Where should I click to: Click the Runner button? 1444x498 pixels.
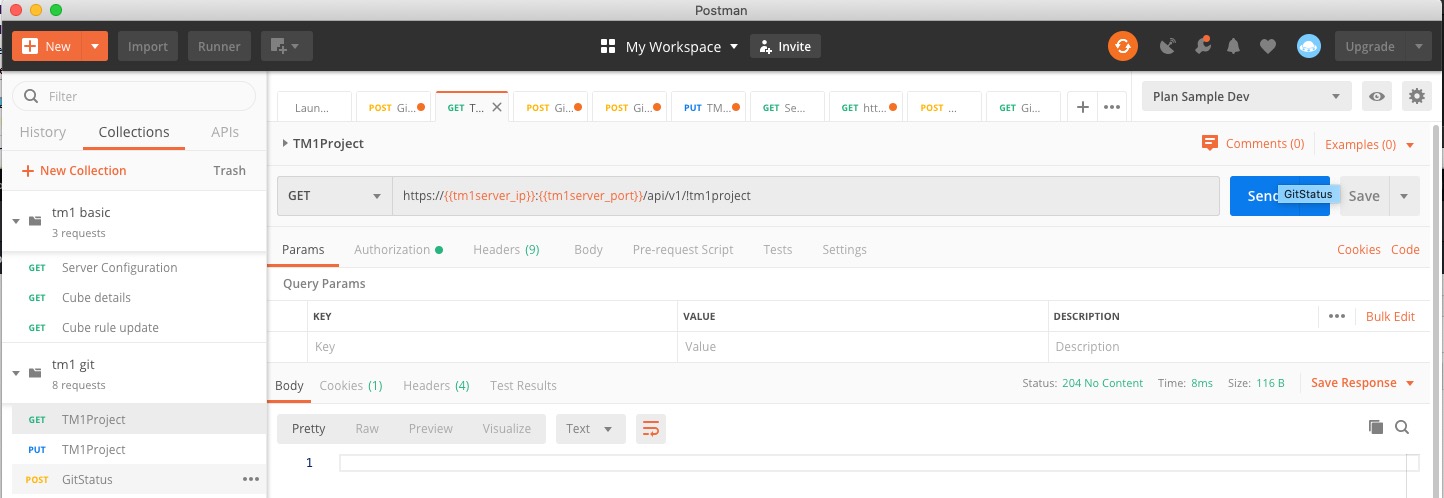(x=219, y=46)
